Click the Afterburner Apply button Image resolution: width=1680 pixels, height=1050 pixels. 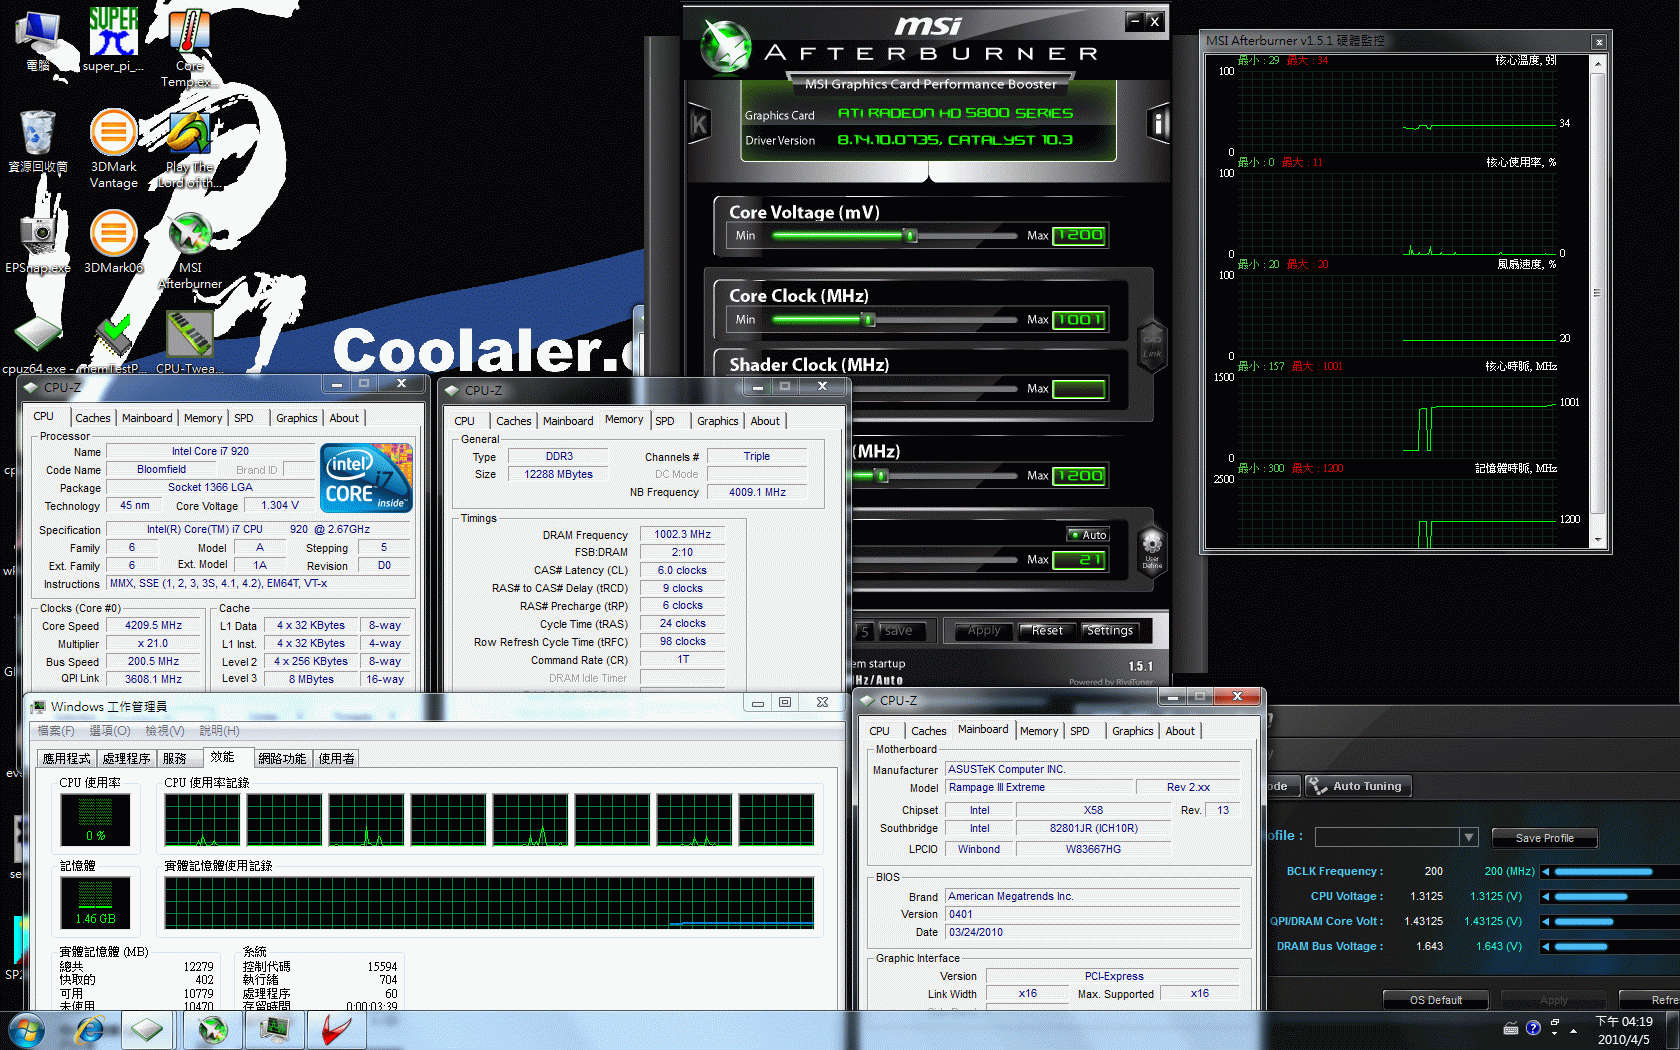coord(984,631)
